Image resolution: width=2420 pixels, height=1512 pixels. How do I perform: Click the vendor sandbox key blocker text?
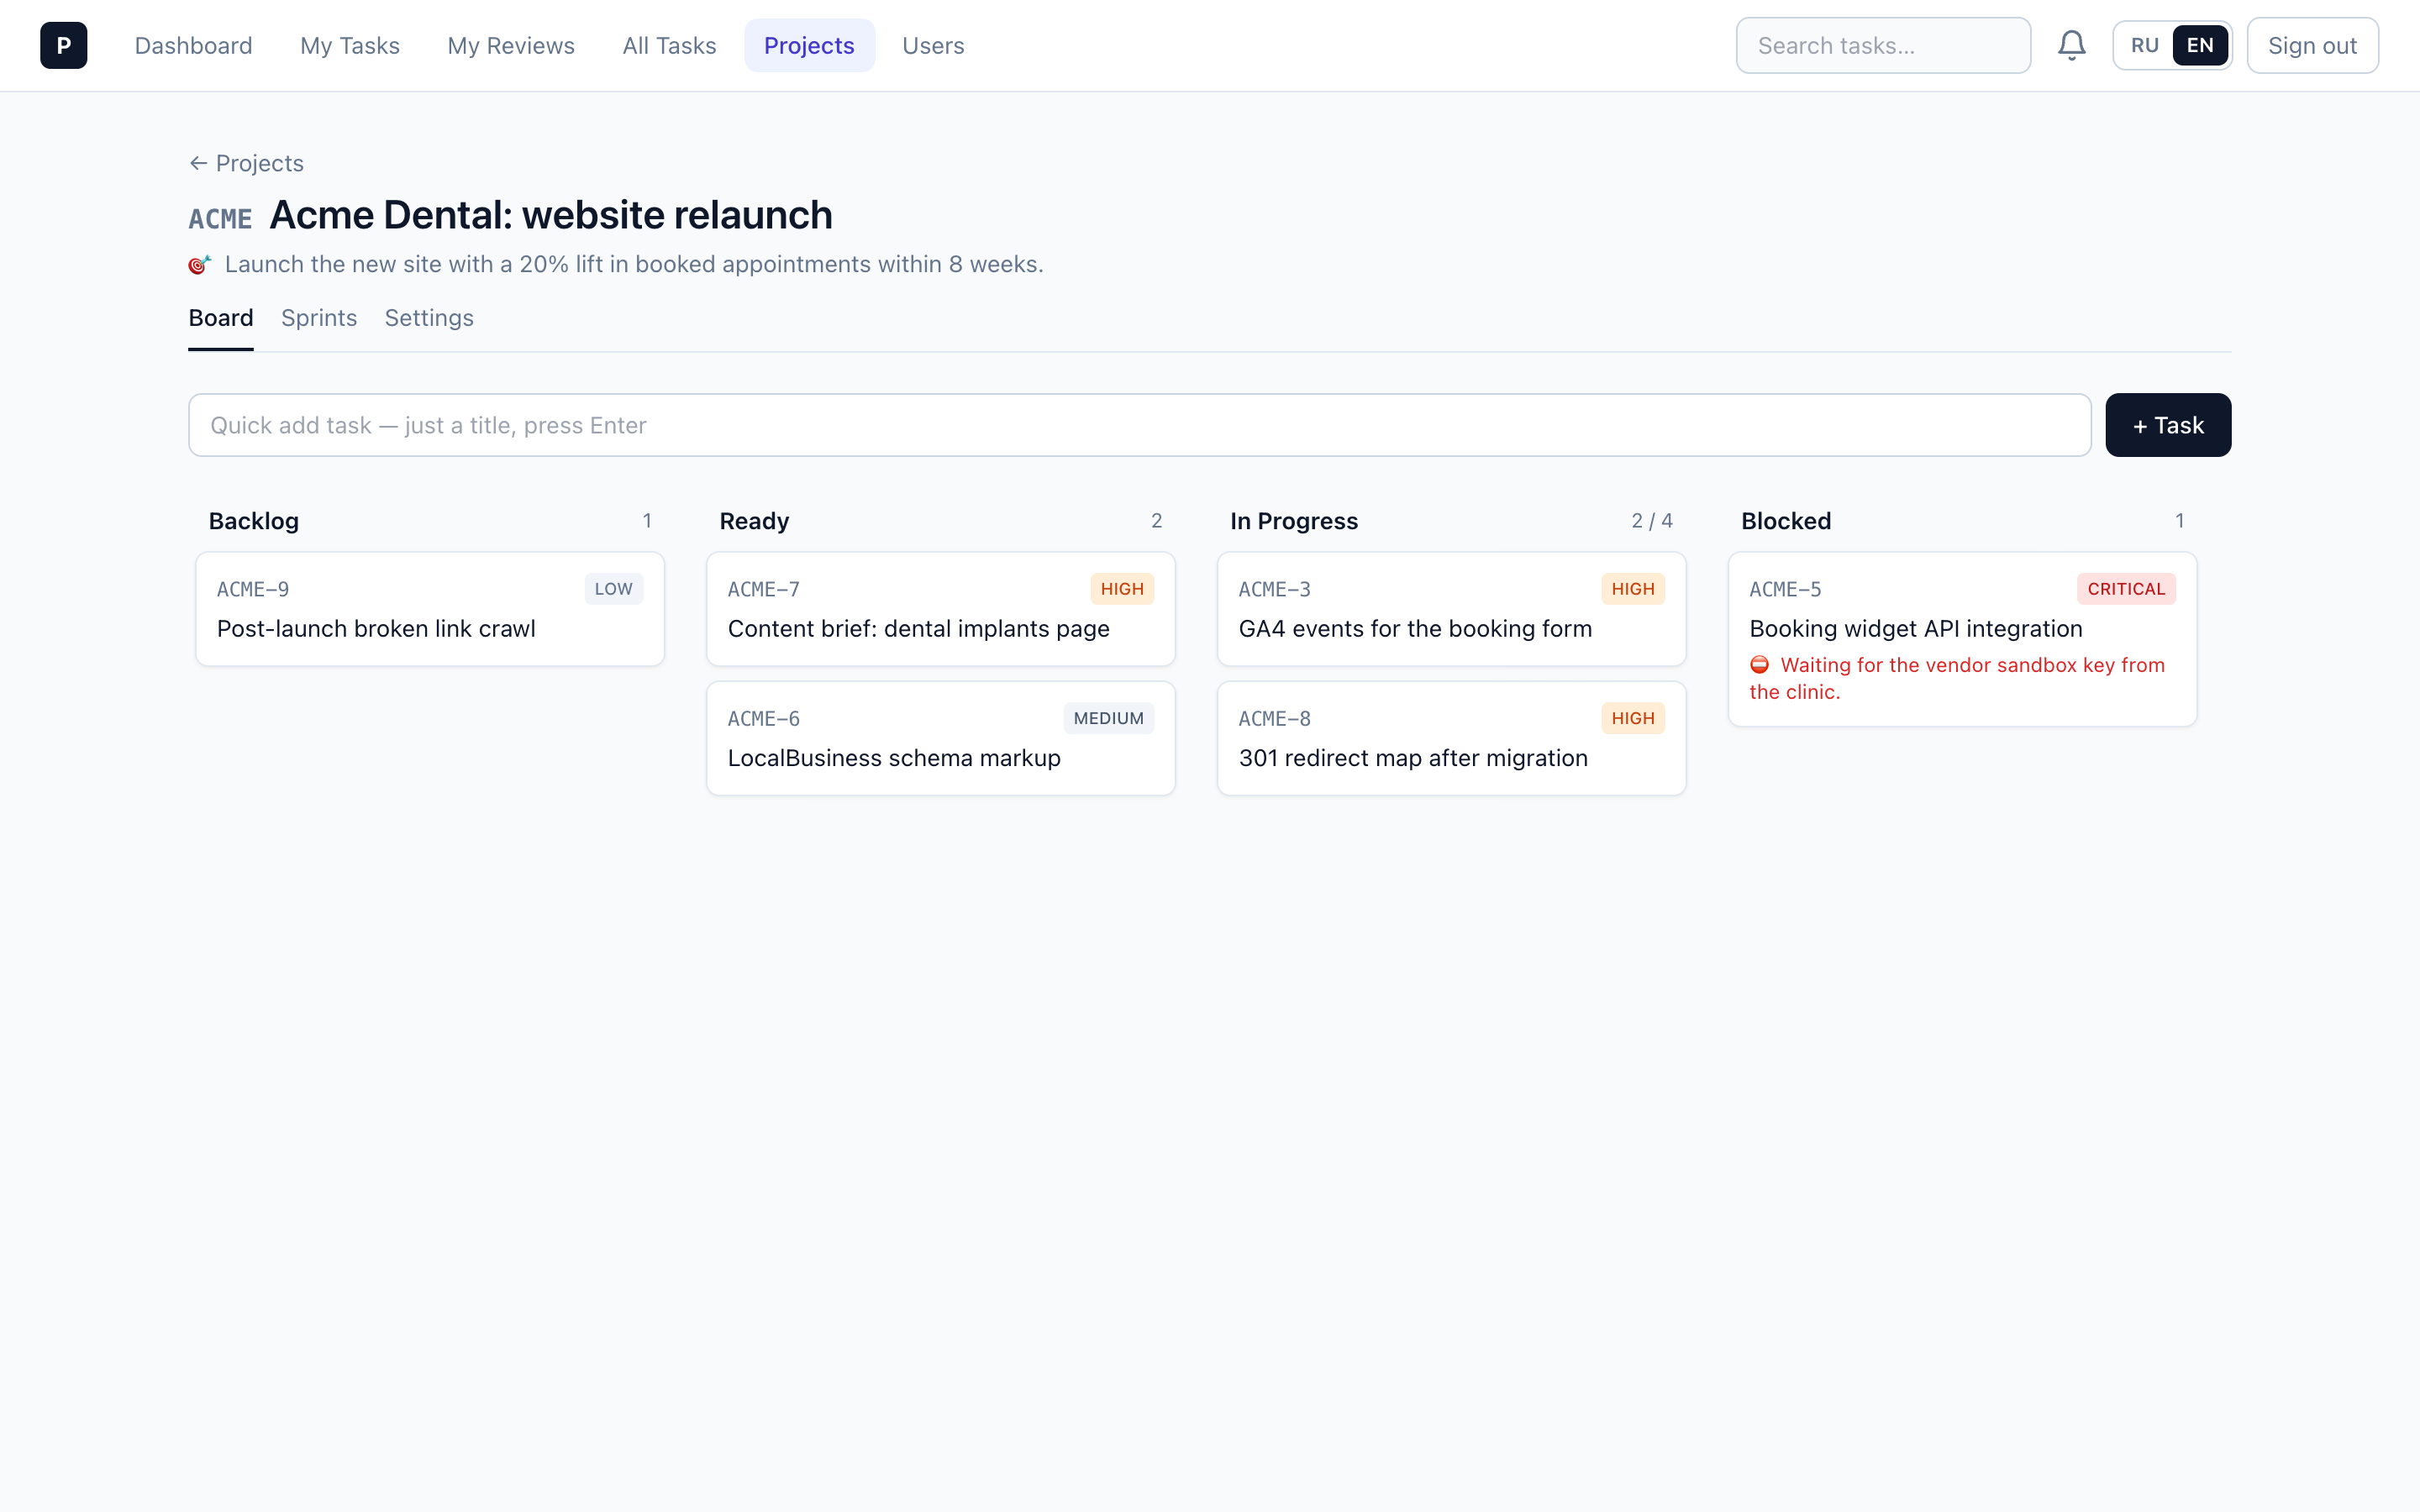[x=1957, y=678]
